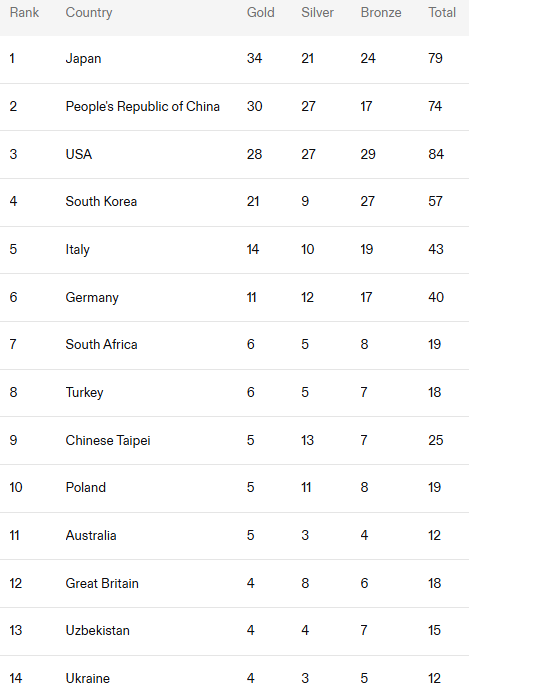Click the Ukraine country cell
Screen dimensions: 545x698
point(88,678)
